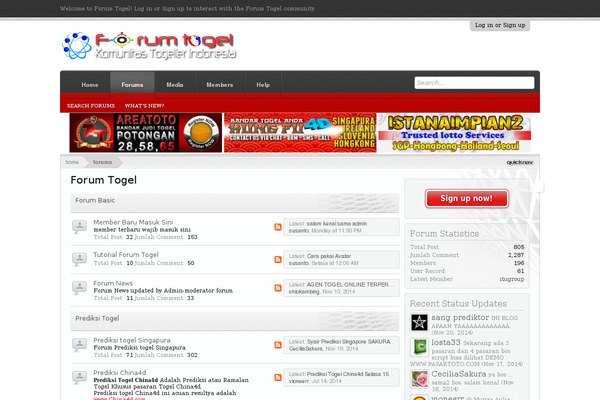Select the Forums menu tab
This screenshot has height=400, width=600.
click(132, 85)
